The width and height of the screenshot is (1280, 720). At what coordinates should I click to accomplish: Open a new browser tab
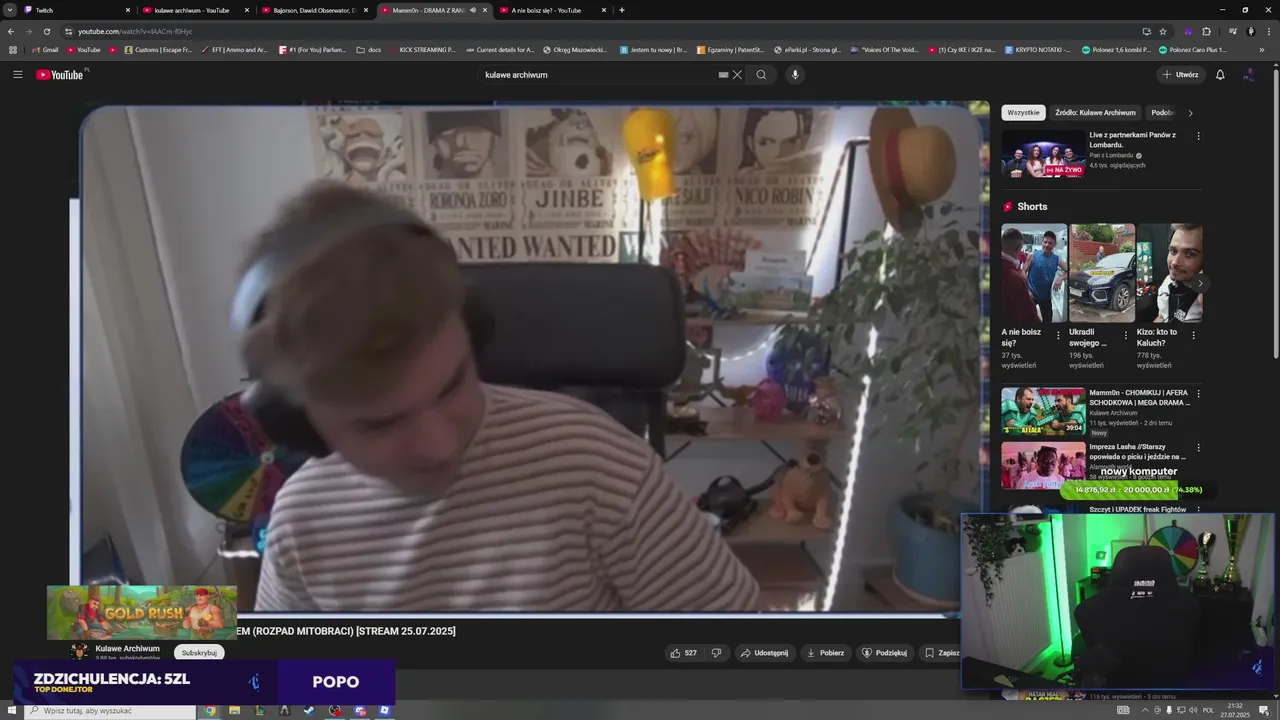click(622, 10)
